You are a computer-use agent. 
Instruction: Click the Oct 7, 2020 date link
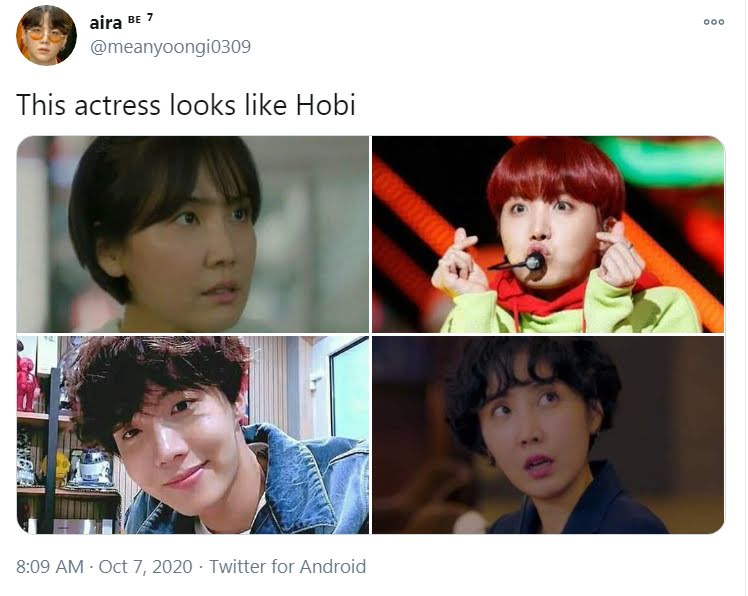[x=145, y=566]
